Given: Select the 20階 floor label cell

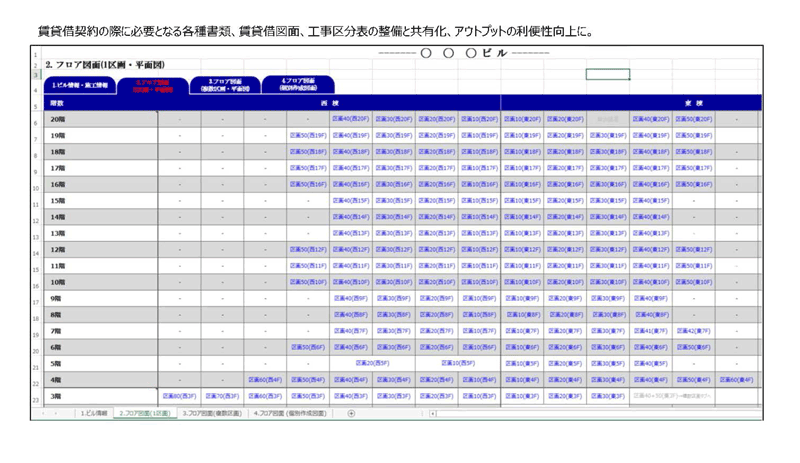Looking at the screenshot, I should (x=101, y=119).
